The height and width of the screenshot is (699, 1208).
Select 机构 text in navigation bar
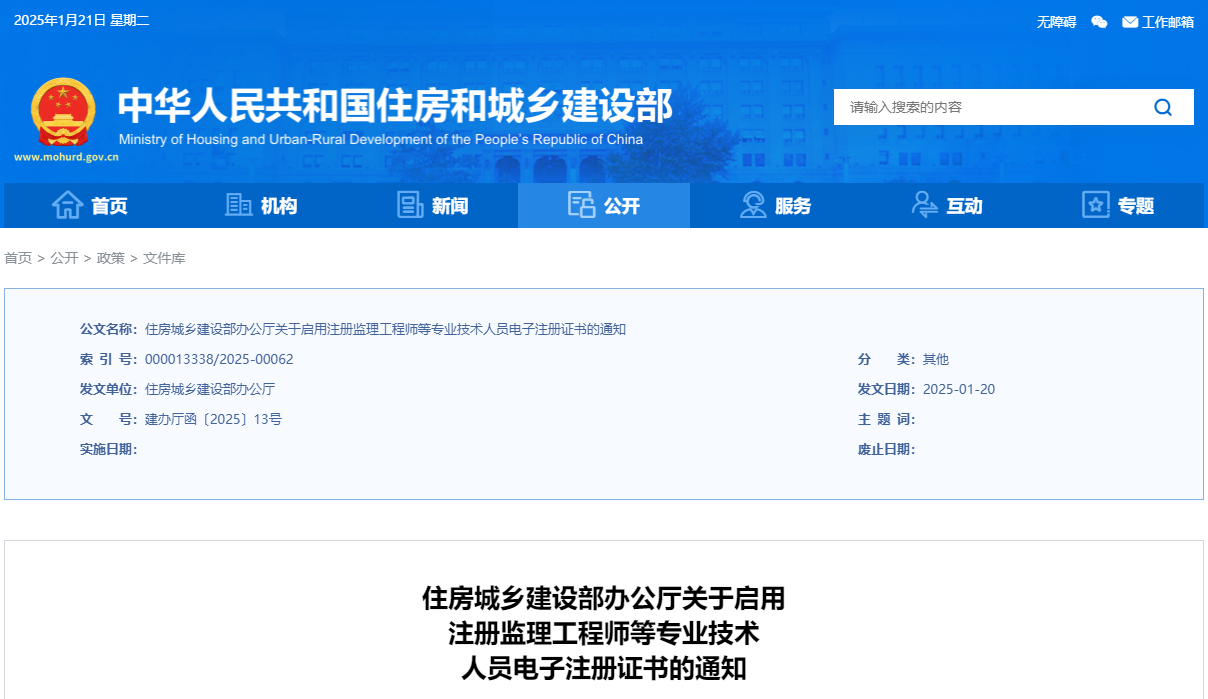point(279,206)
